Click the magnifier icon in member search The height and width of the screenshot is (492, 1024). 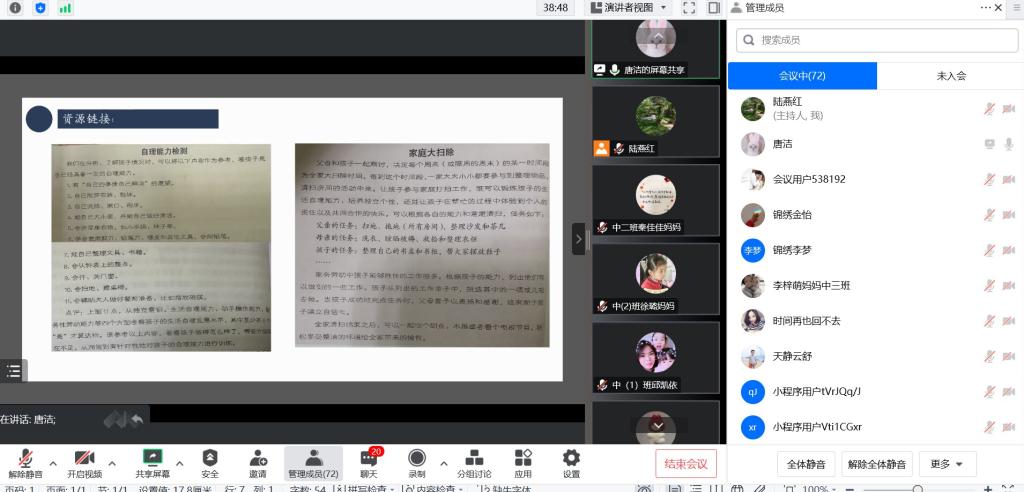coord(748,40)
